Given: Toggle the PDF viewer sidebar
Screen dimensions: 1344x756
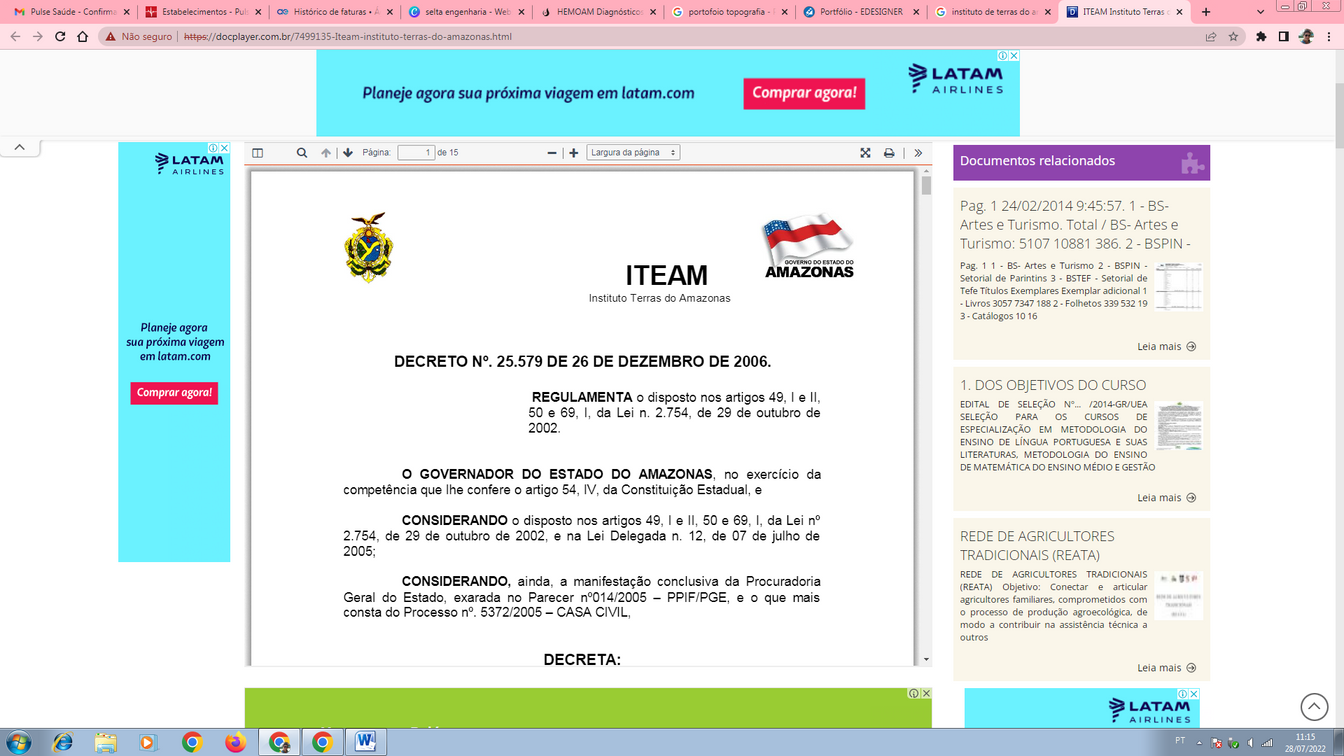Looking at the screenshot, I should [x=257, y=153].
